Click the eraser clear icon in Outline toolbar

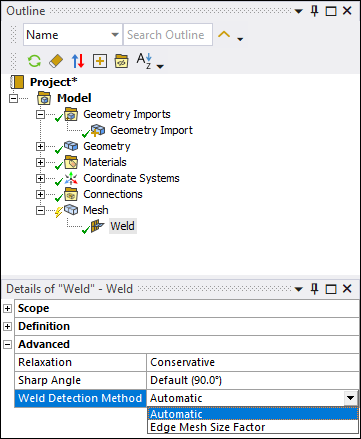click(x=56, y=61)
